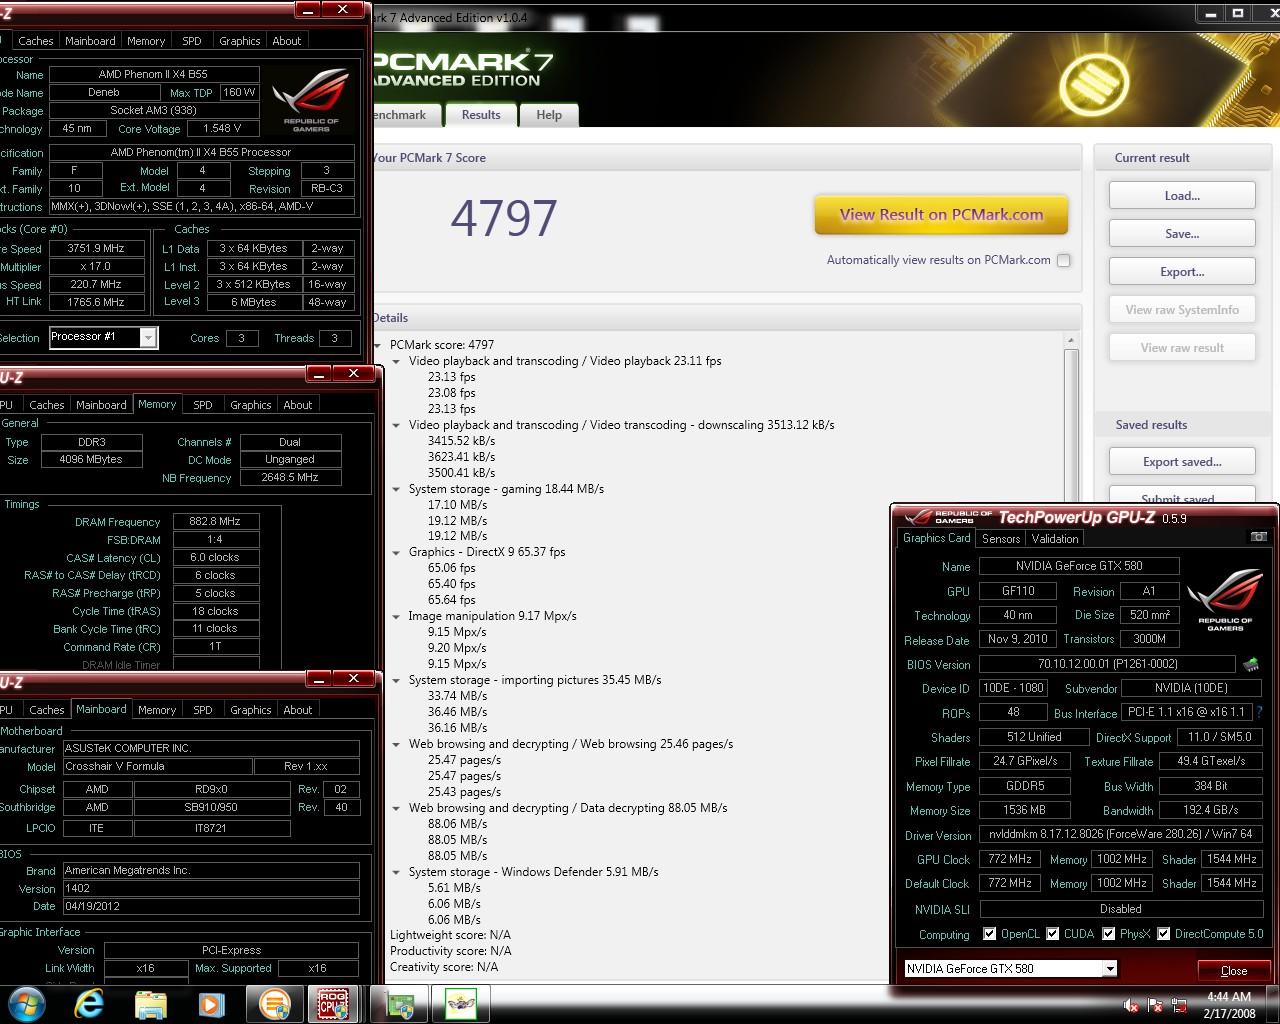Collapse the Video transcoding downscaling node

[396, 425]
